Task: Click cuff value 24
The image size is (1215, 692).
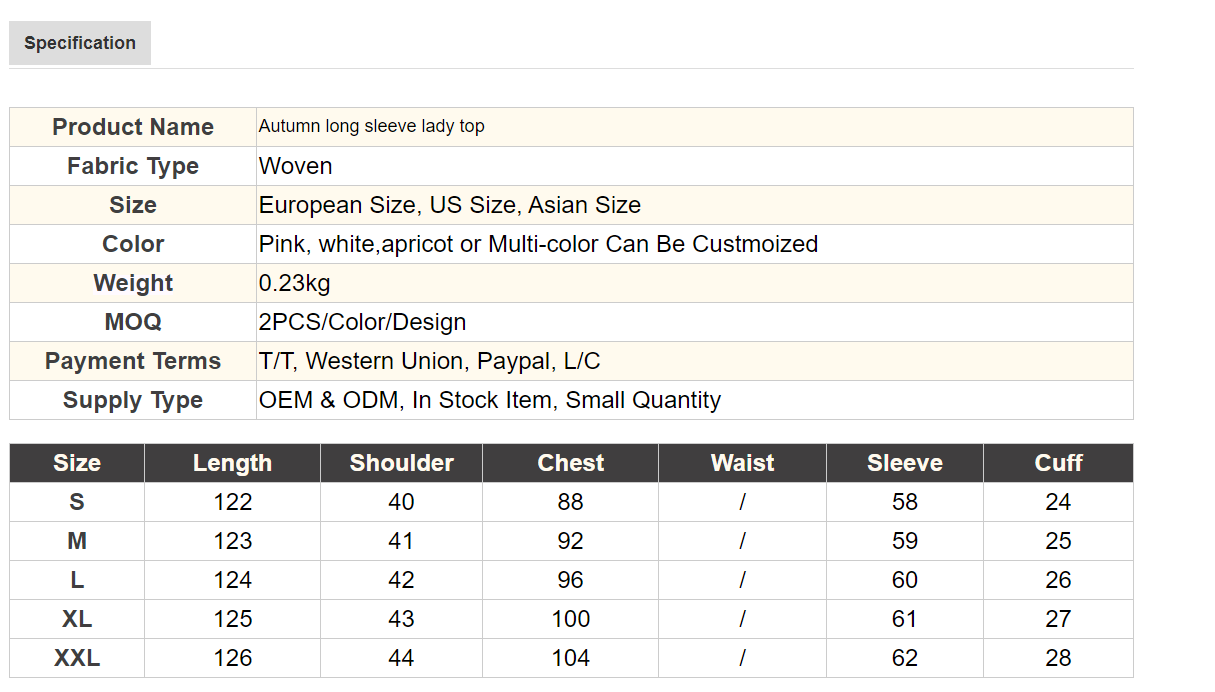Action: pos(1058,502)
